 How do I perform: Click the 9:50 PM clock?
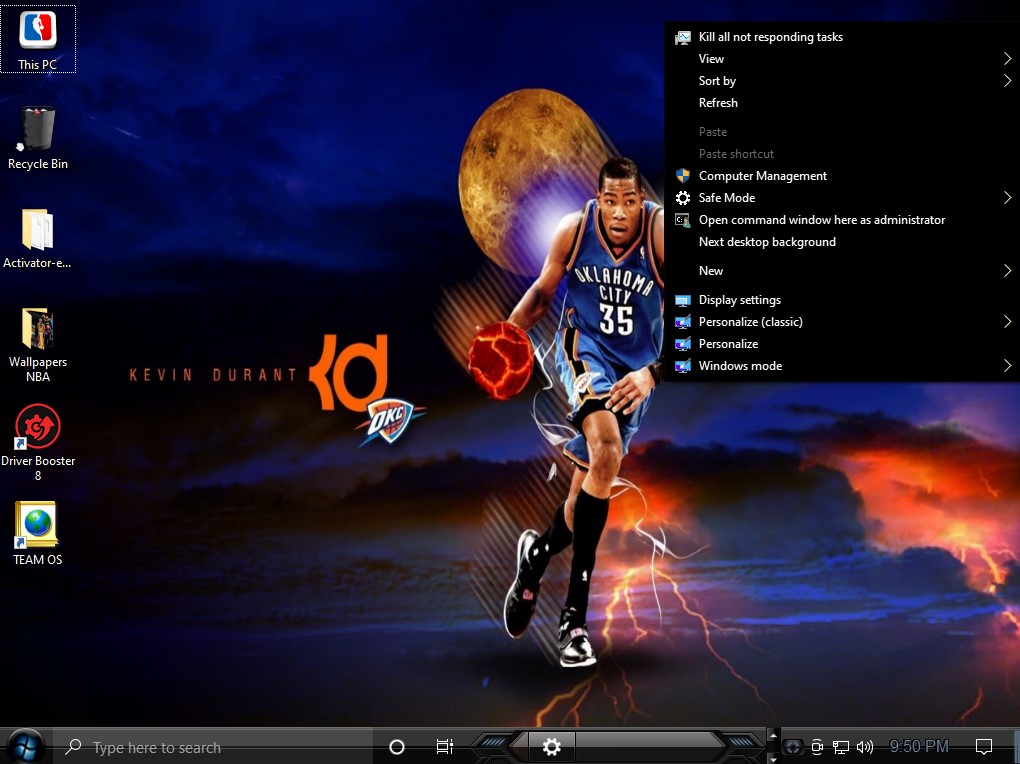[919, 746]
